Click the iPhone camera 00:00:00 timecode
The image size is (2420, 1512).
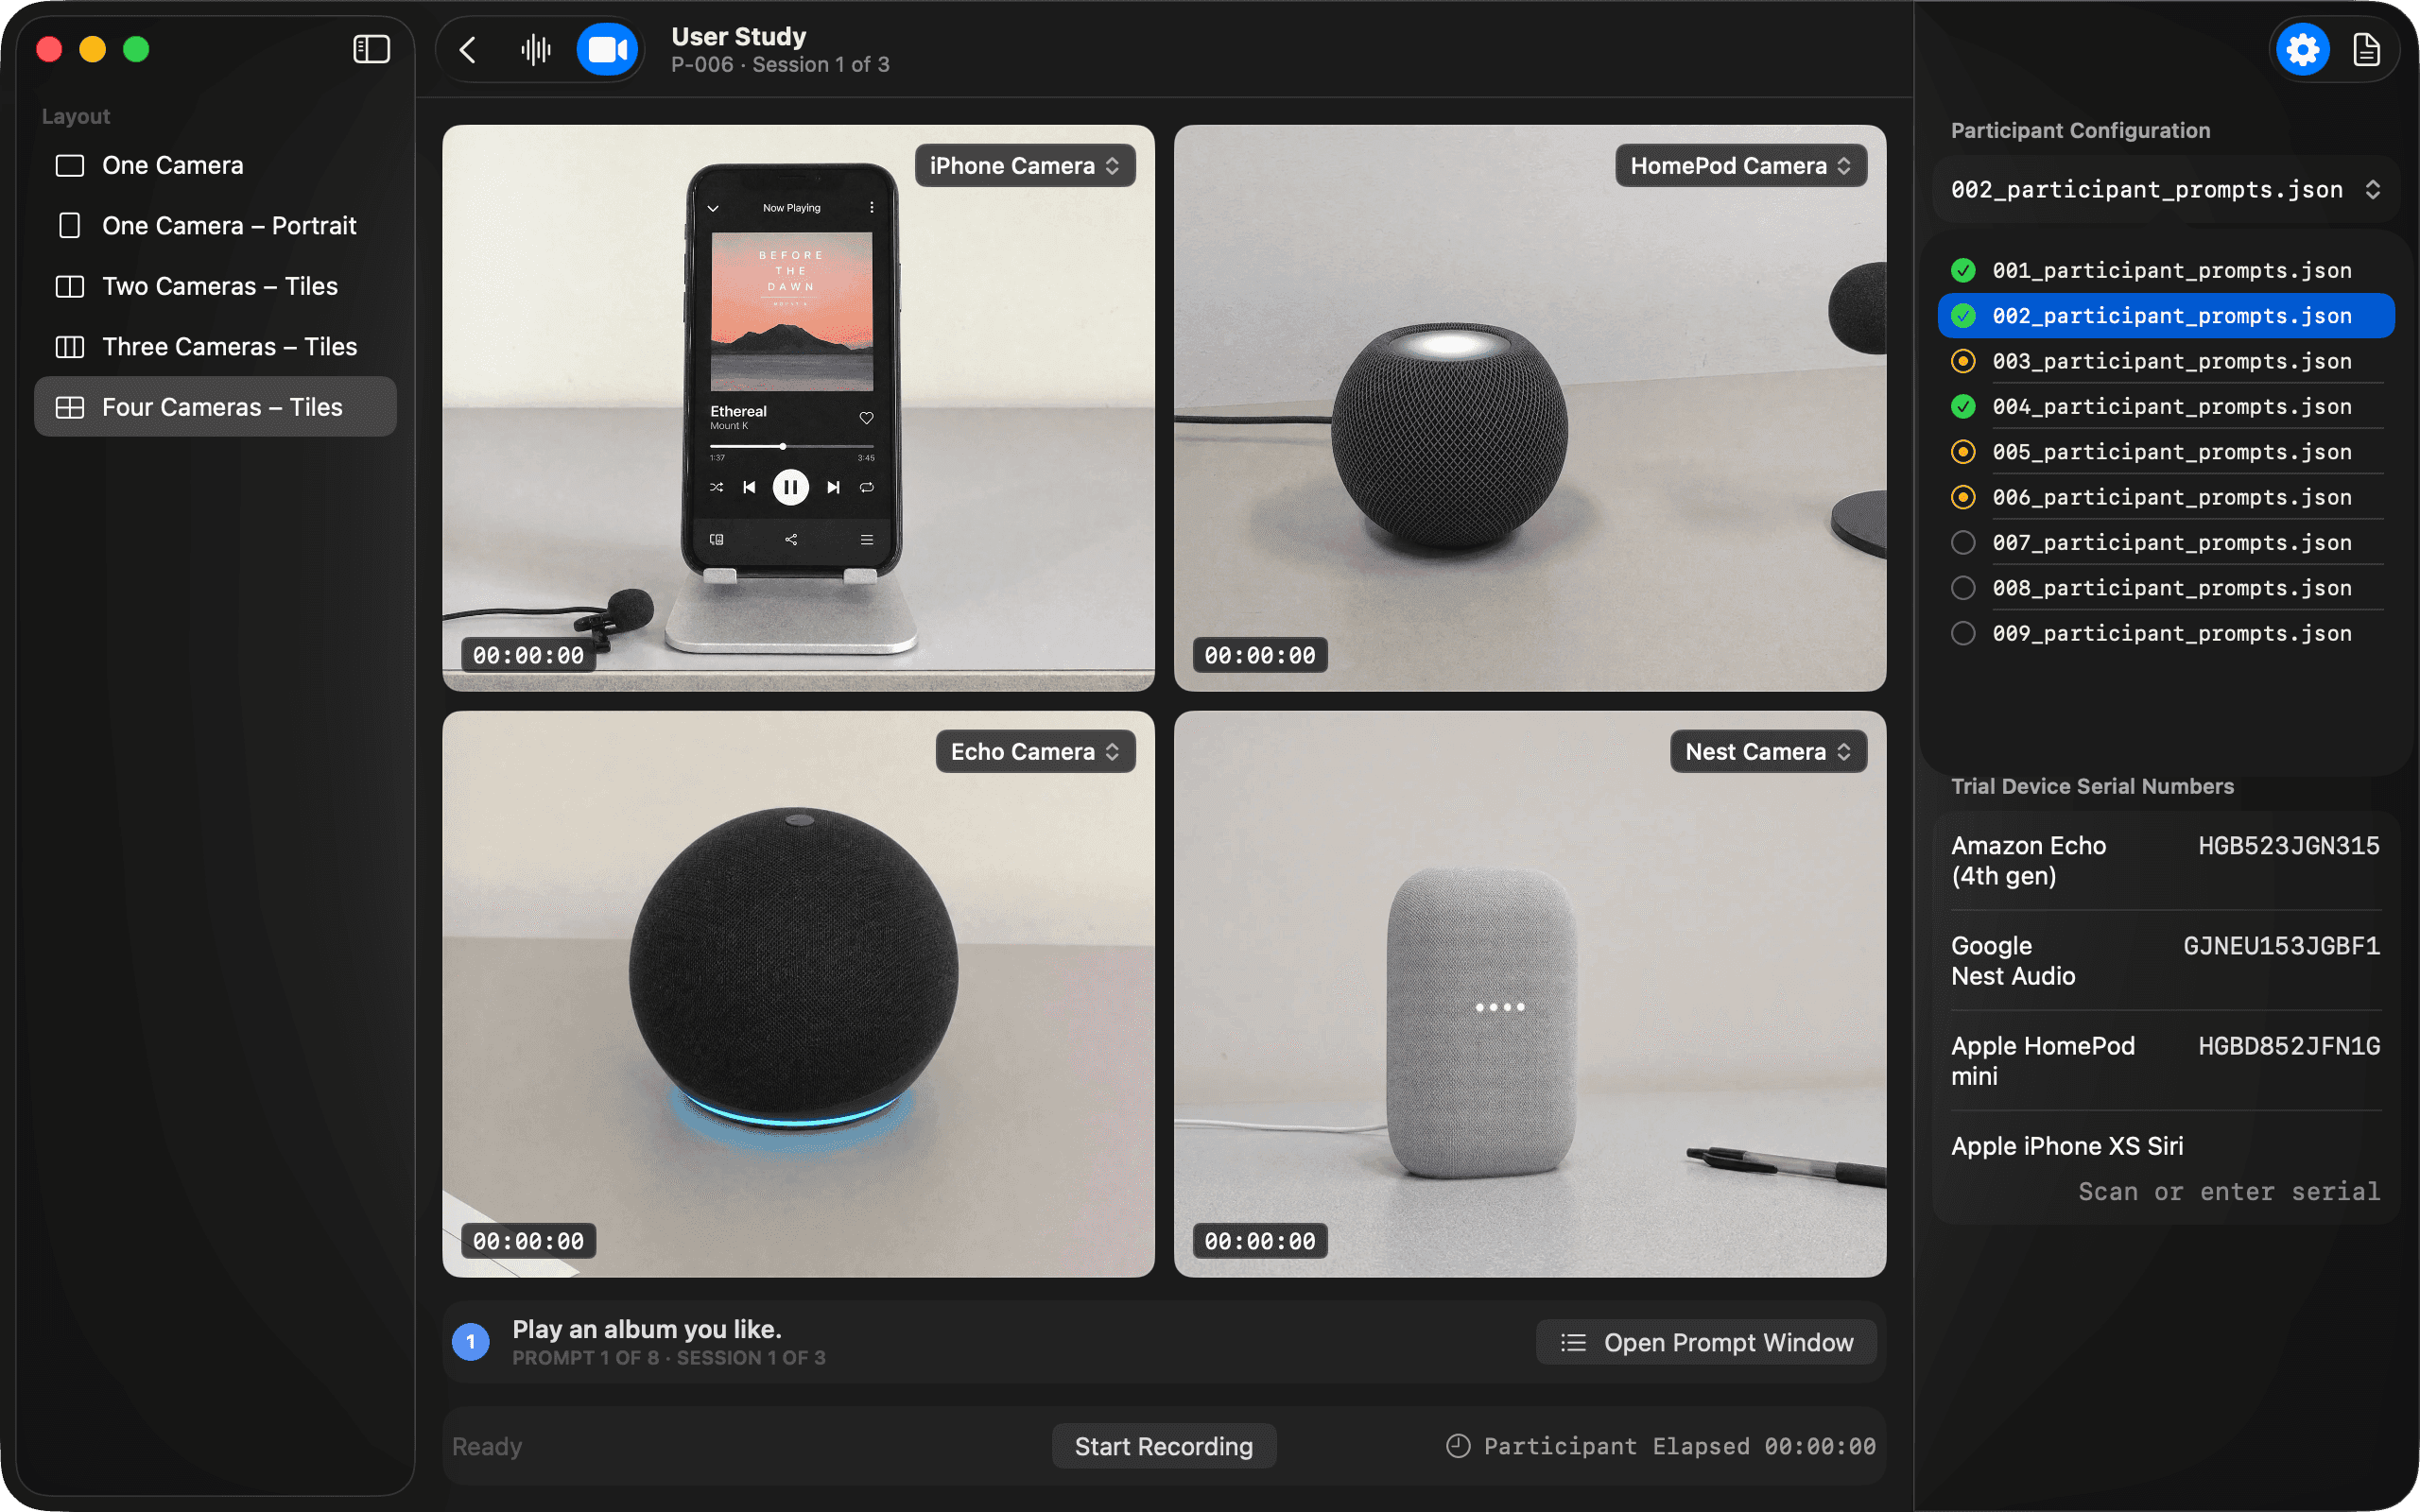point(528,655)
